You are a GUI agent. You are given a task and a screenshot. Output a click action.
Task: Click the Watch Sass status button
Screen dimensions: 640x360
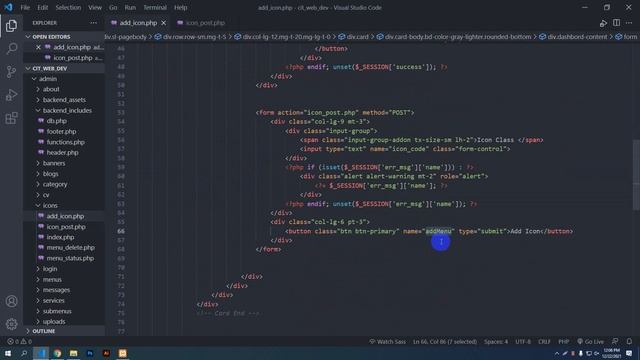(x=387, y=341)
